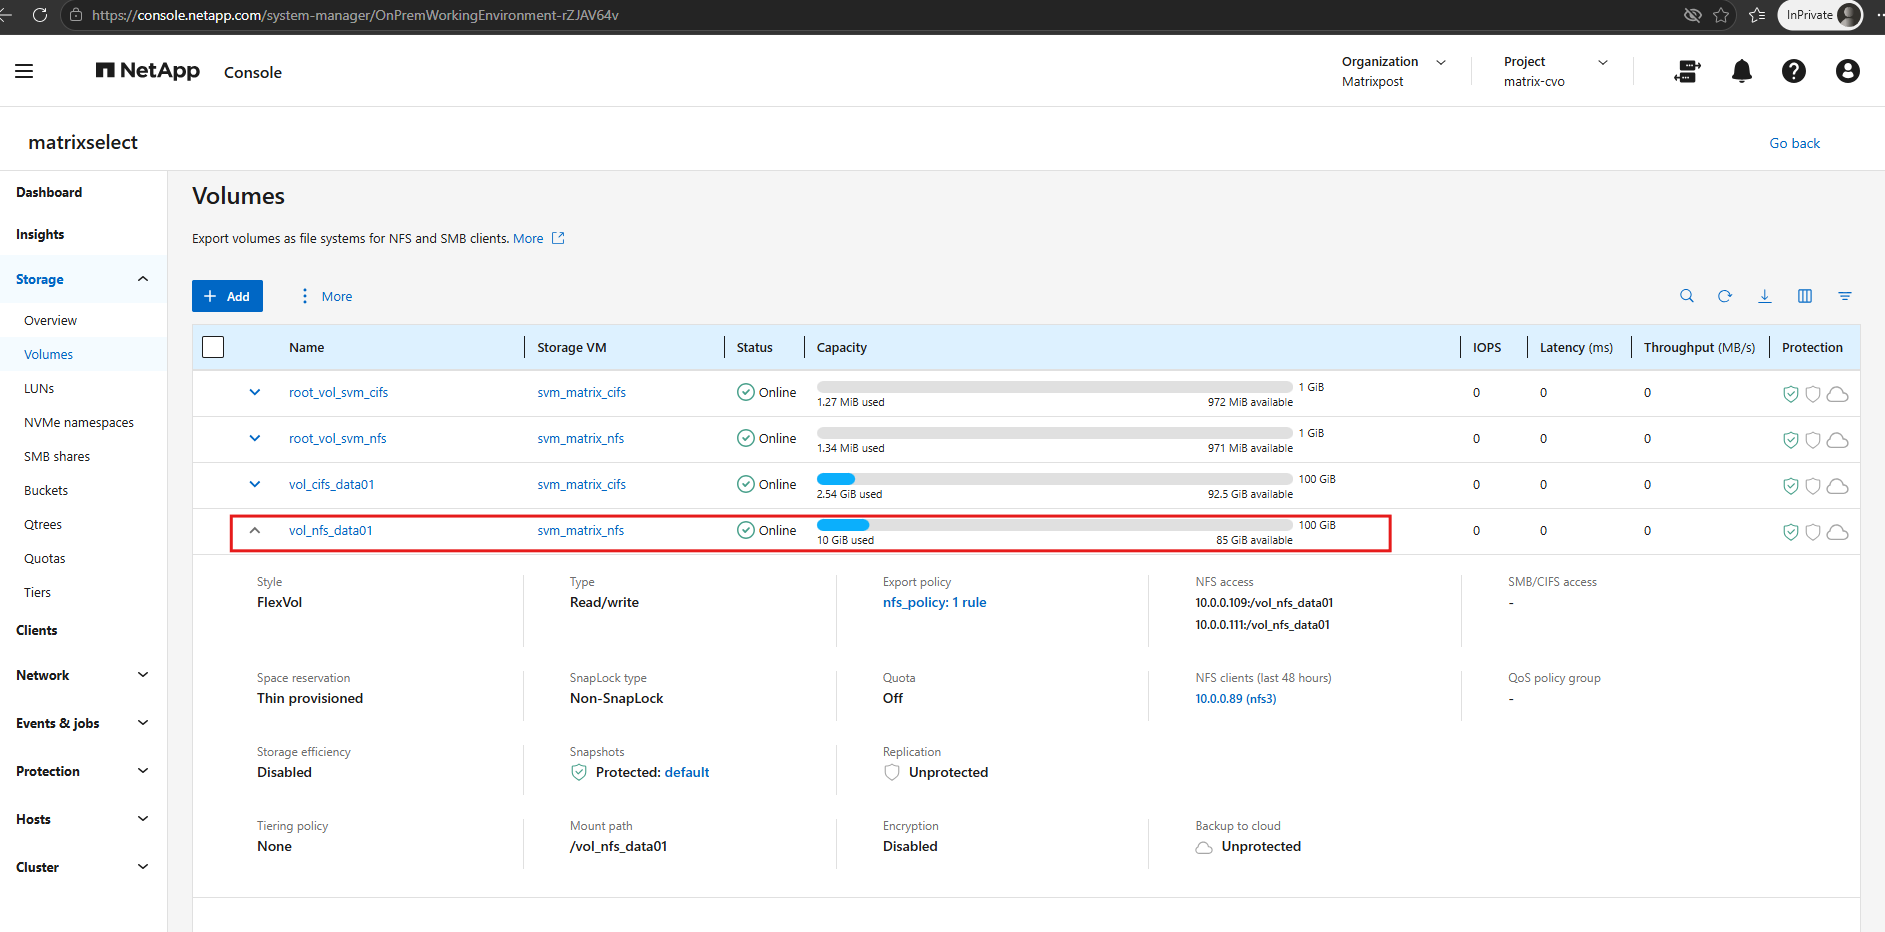Go to SMB shares in sidebar

[57, 456]
